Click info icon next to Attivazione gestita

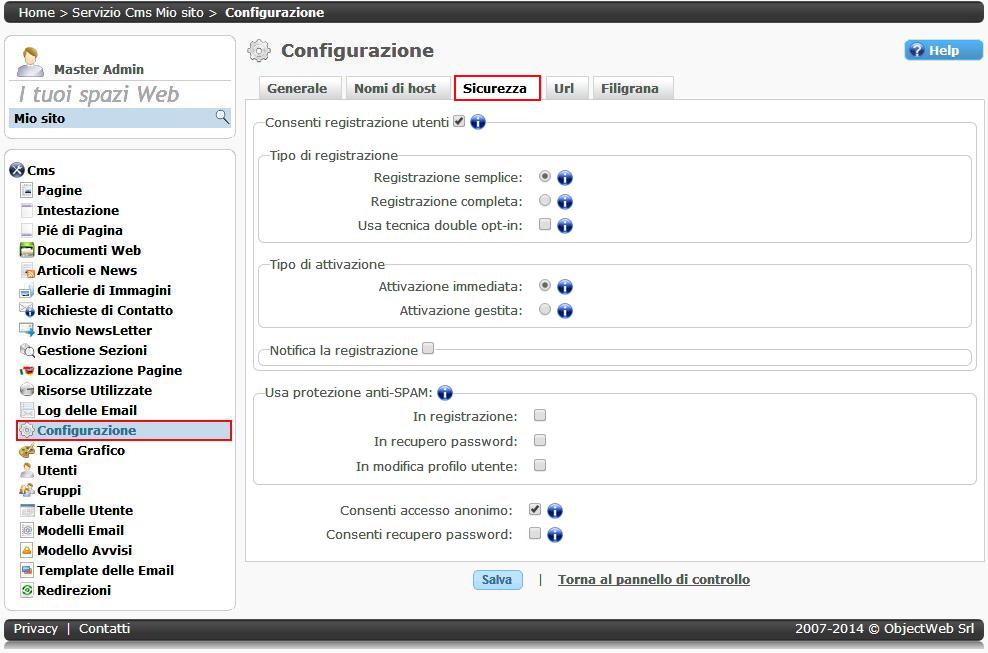(565, 311)
